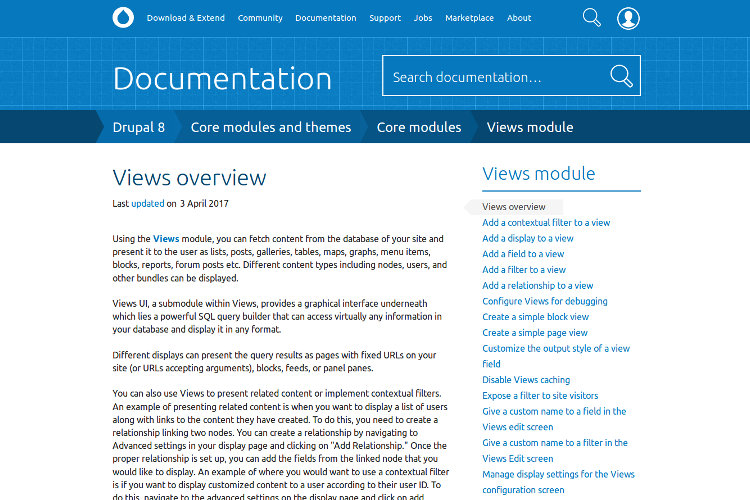The width and height of the screenshot is (750, 500).
Task: Select Views overview in sidebar
Action: pos(514,207)
